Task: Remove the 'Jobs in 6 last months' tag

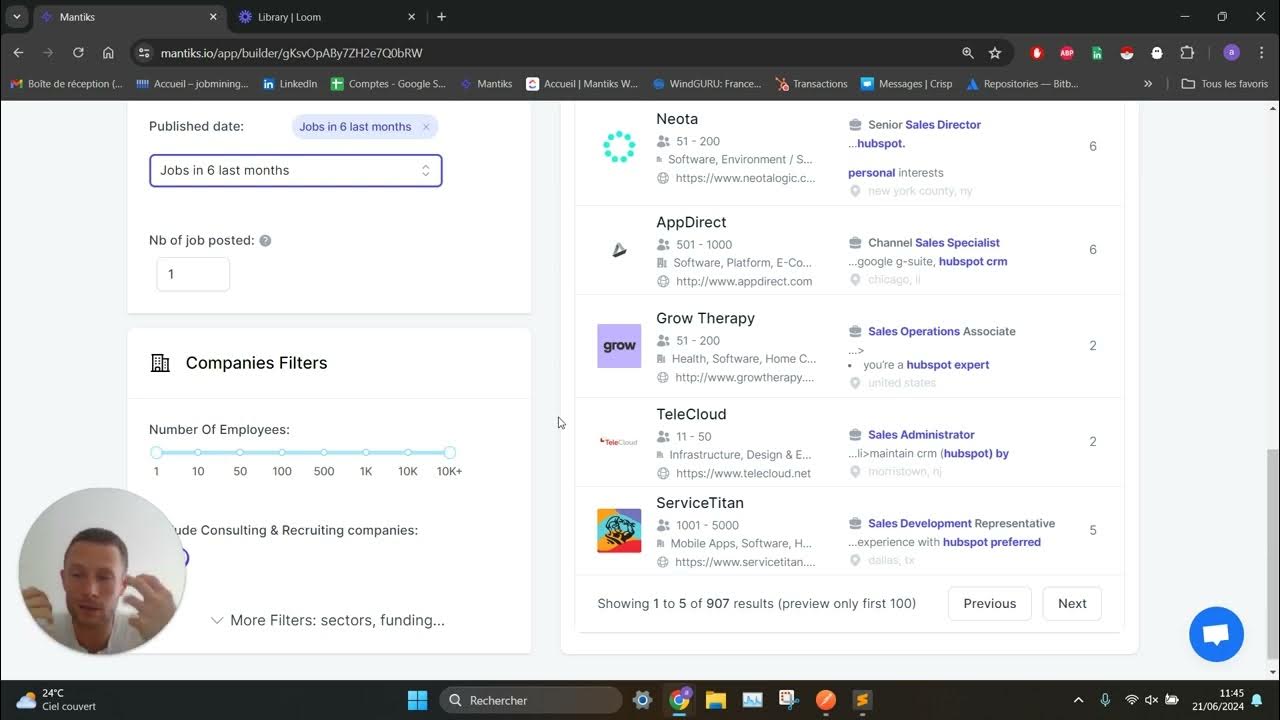Action: [x=426, y=127]
